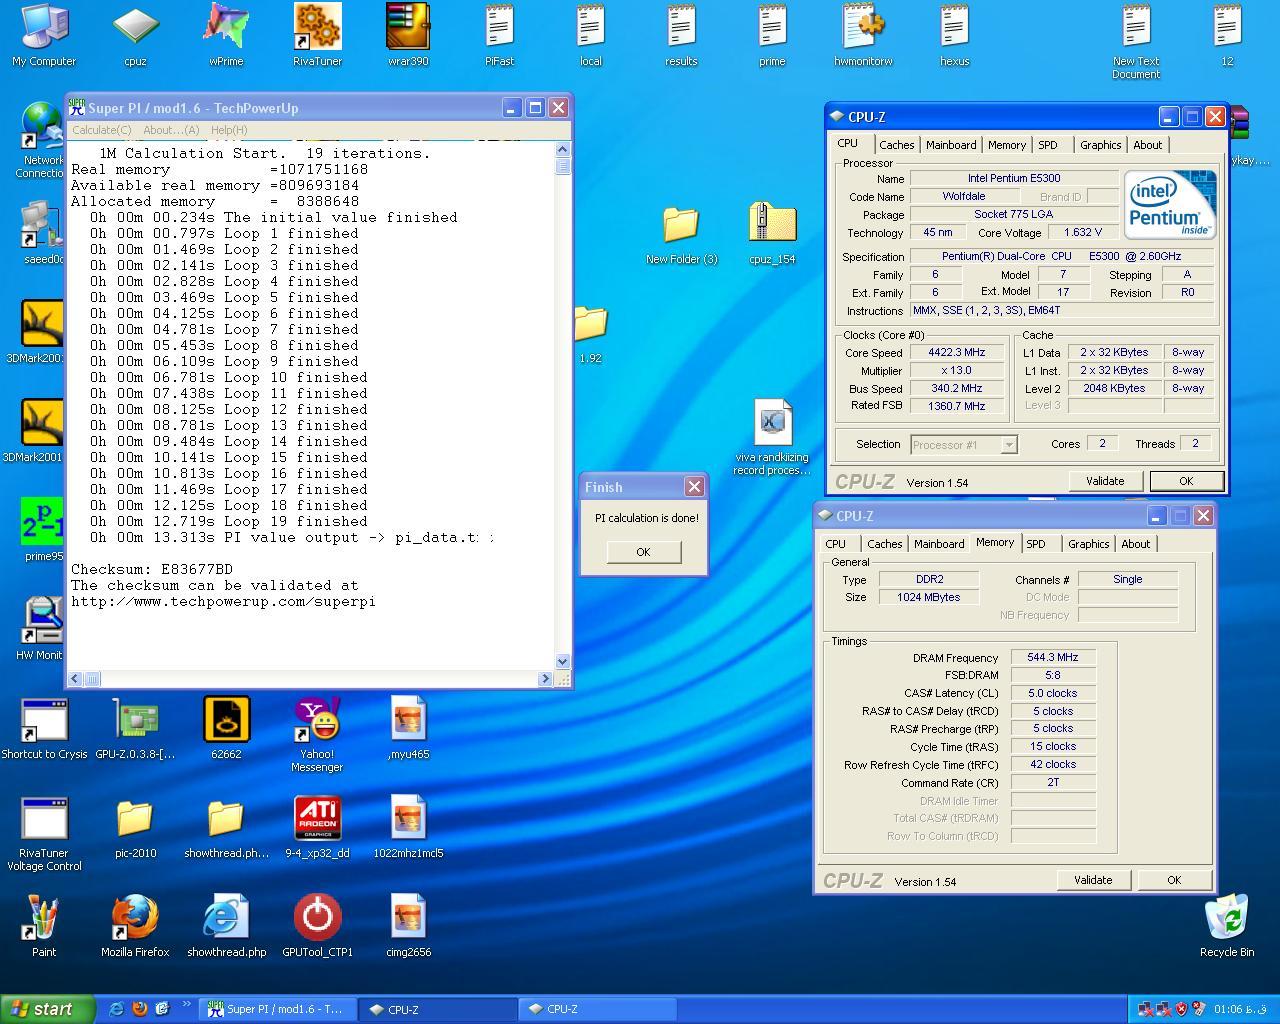The height and width of the screenshot is (1024, 1280).
Task: Open wPrime desktop icon
Action: [x=226, y=35]
